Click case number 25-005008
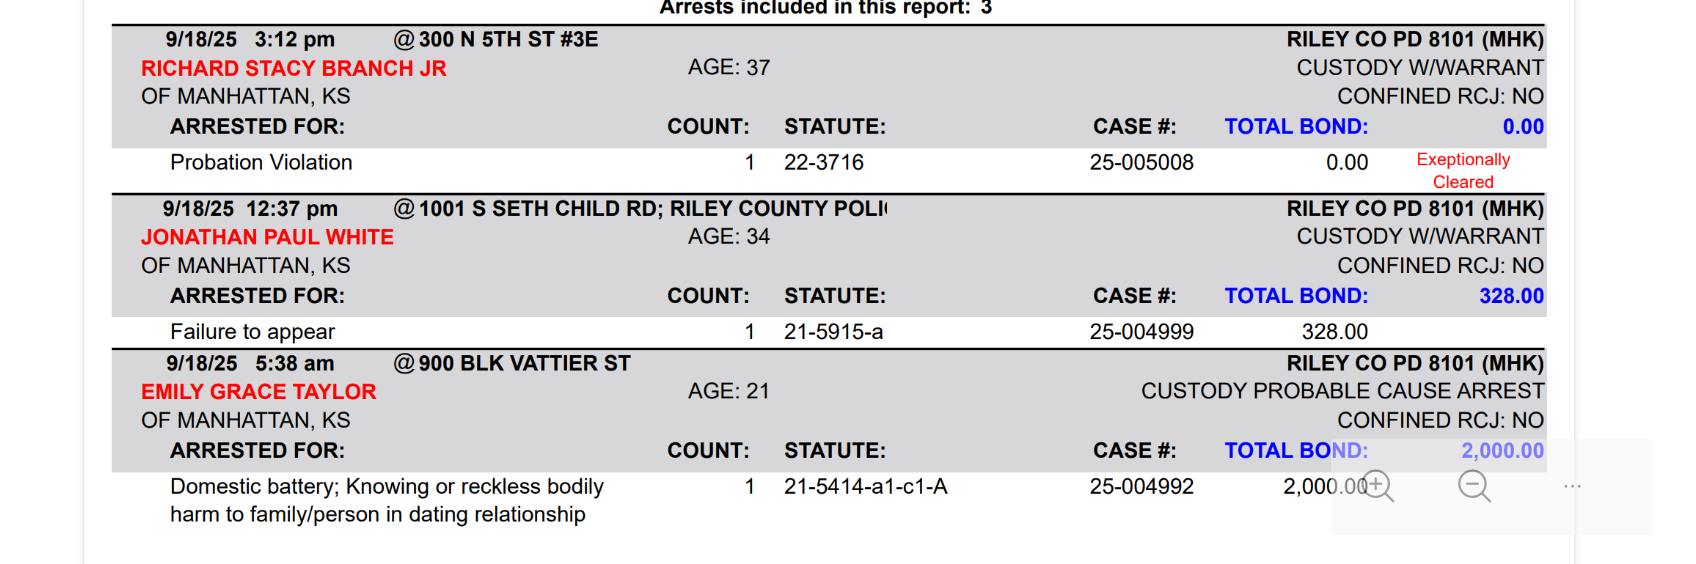1696x564 pixels. [1141, 162]
